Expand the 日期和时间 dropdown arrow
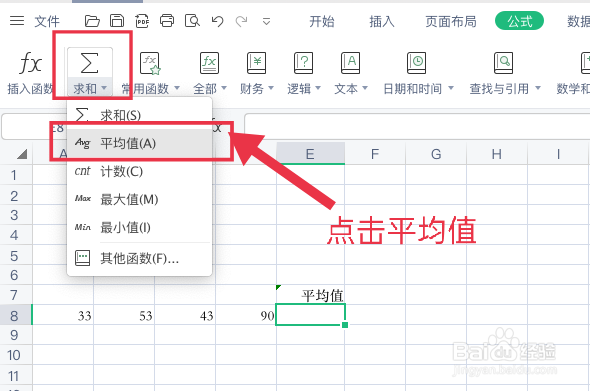Screen dimensions: 590x391 (451, 89)
